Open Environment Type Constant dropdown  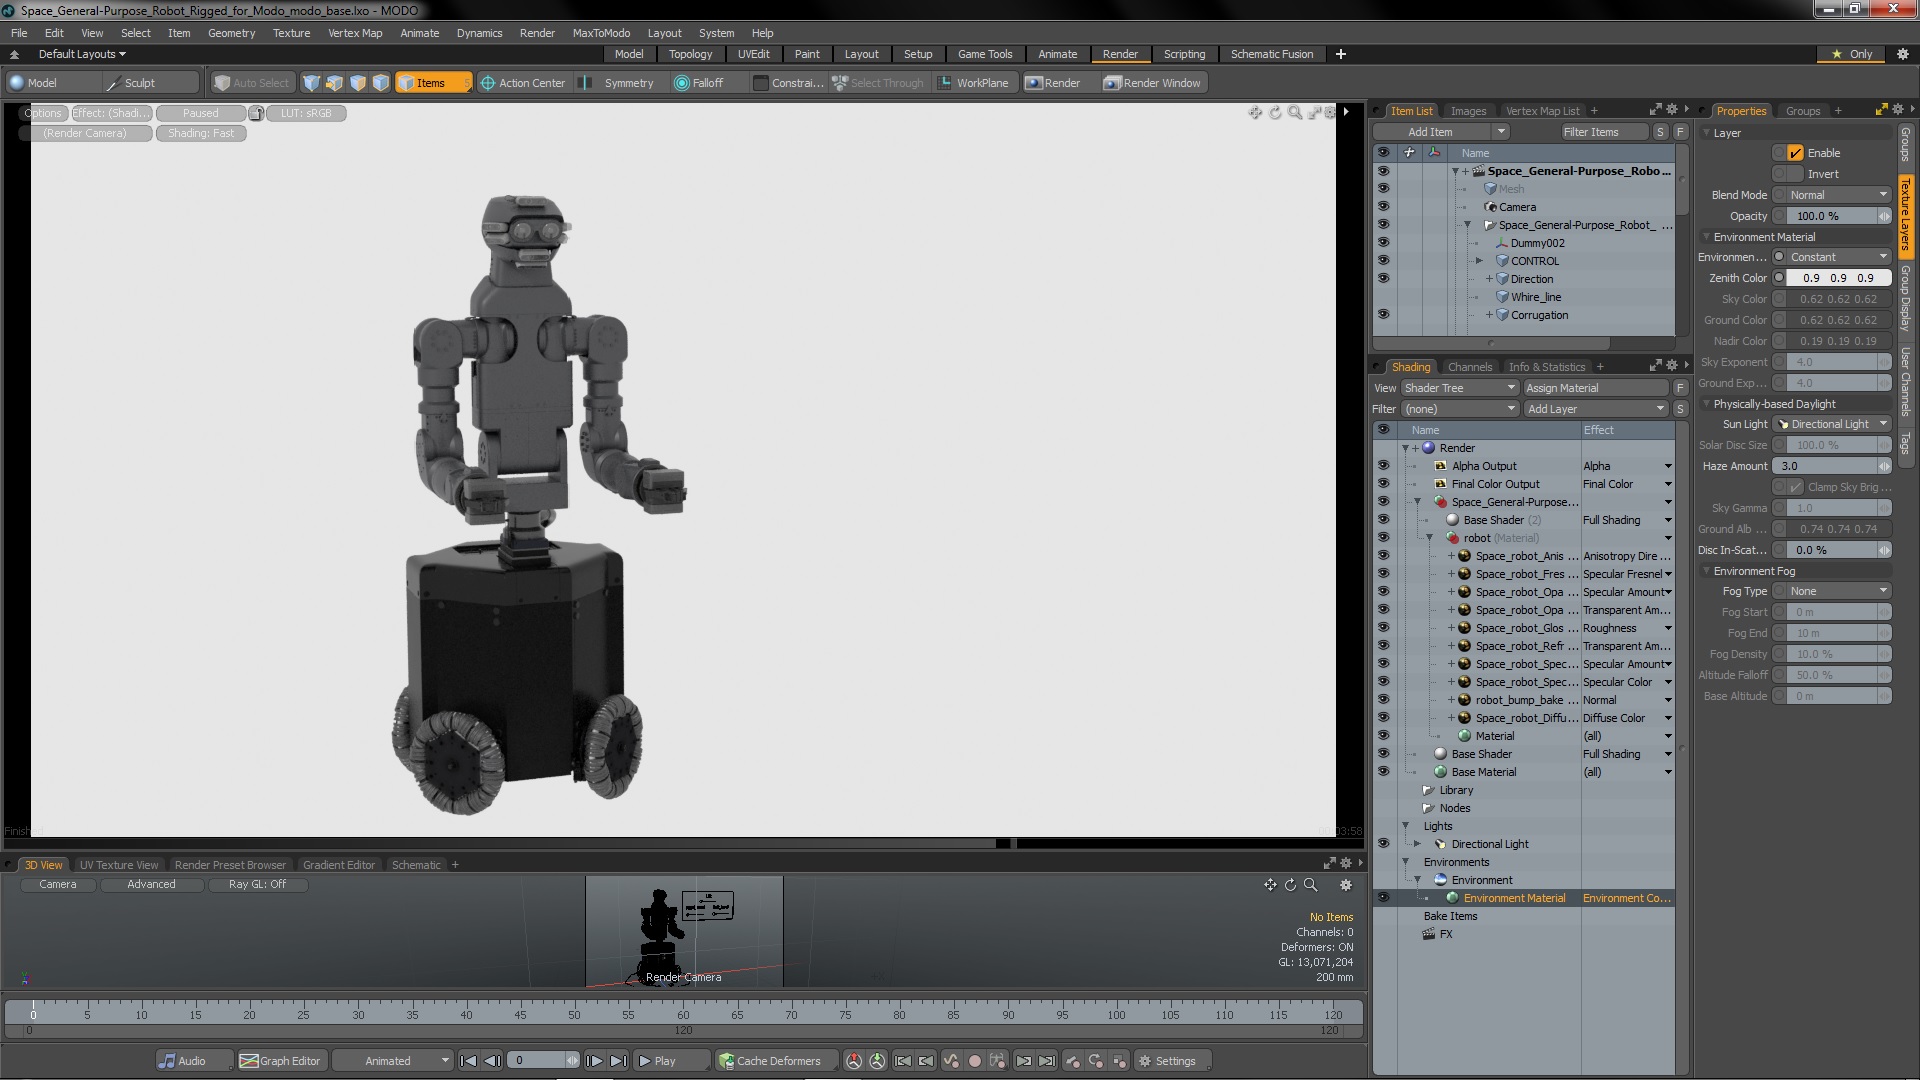[x=1838, y=257]
